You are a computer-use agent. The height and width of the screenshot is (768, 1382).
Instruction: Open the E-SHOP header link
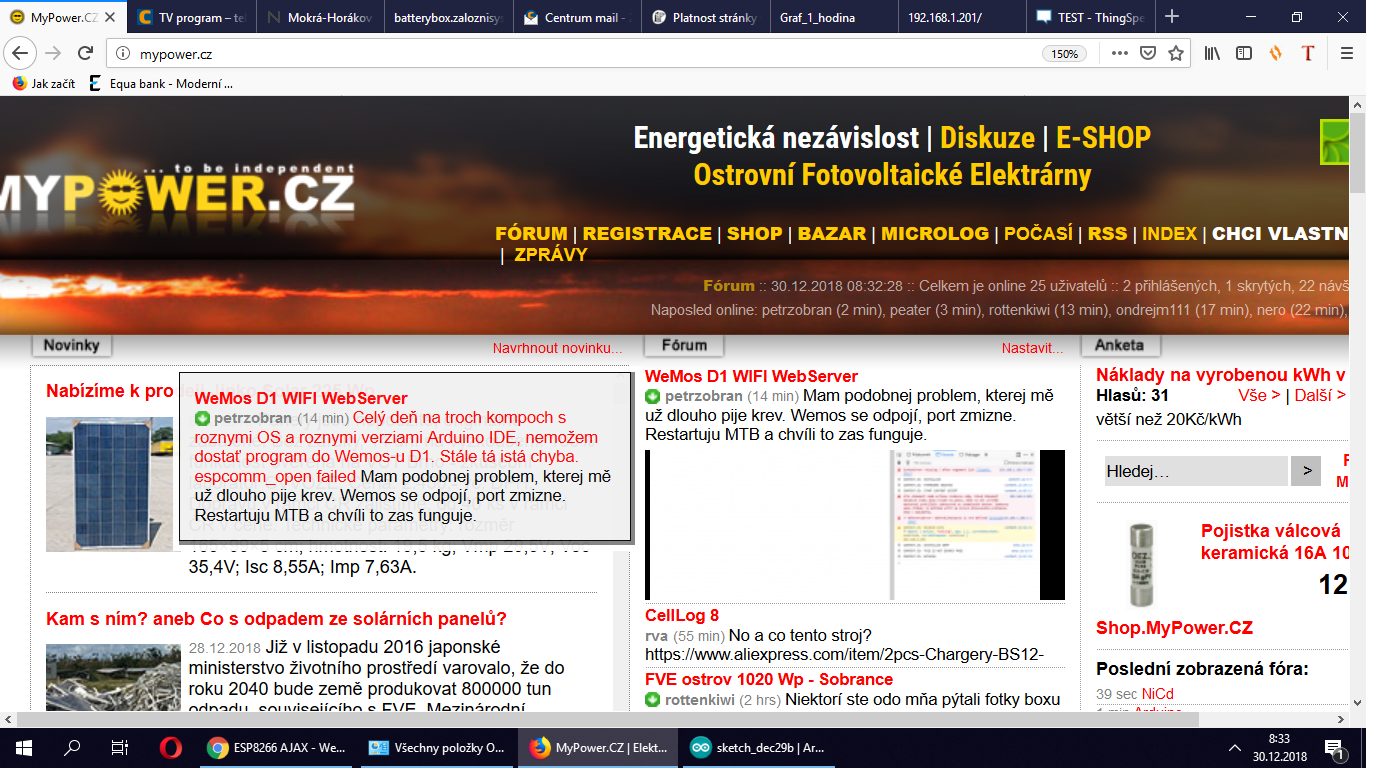point(1103,138)
